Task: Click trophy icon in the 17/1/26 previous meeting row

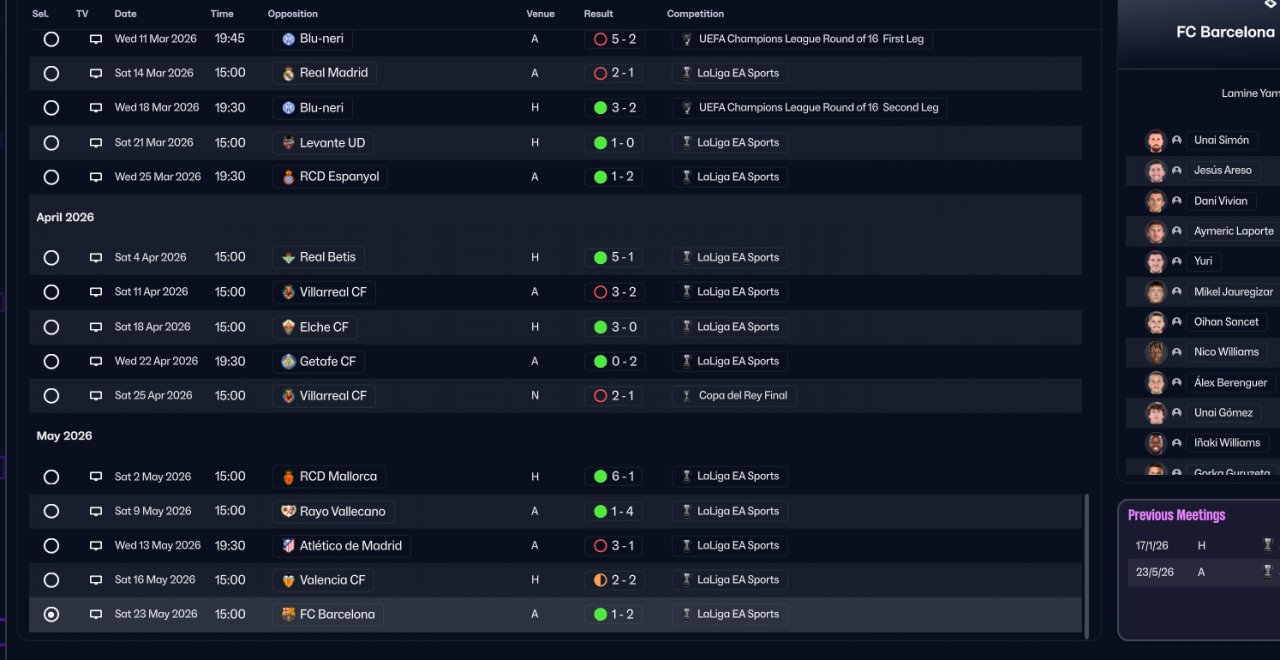Action: [x=1267, y=546]
